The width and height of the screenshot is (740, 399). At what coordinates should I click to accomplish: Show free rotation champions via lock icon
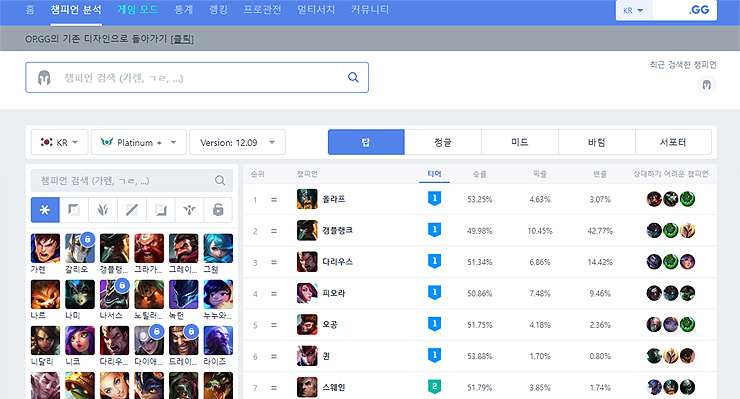click(x=218, y=210)
